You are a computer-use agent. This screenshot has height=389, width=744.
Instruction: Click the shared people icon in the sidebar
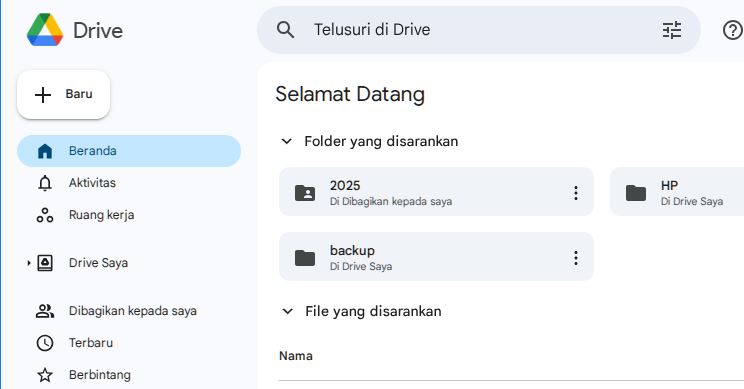point(45,311)
